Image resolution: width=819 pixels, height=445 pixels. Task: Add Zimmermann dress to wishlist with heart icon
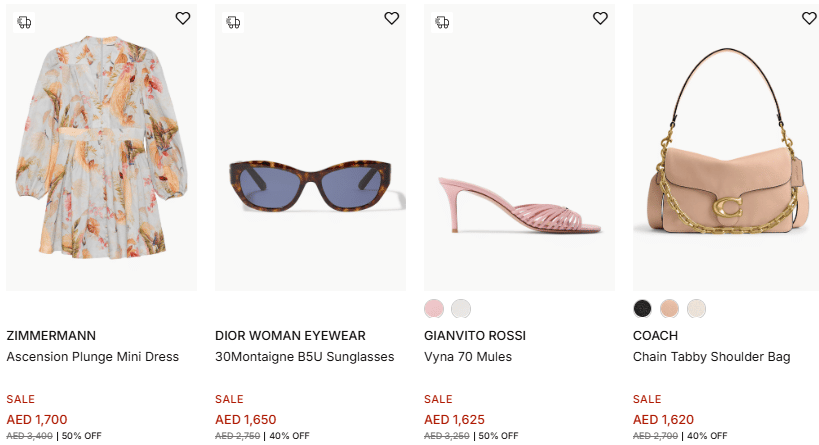point(182,18)
